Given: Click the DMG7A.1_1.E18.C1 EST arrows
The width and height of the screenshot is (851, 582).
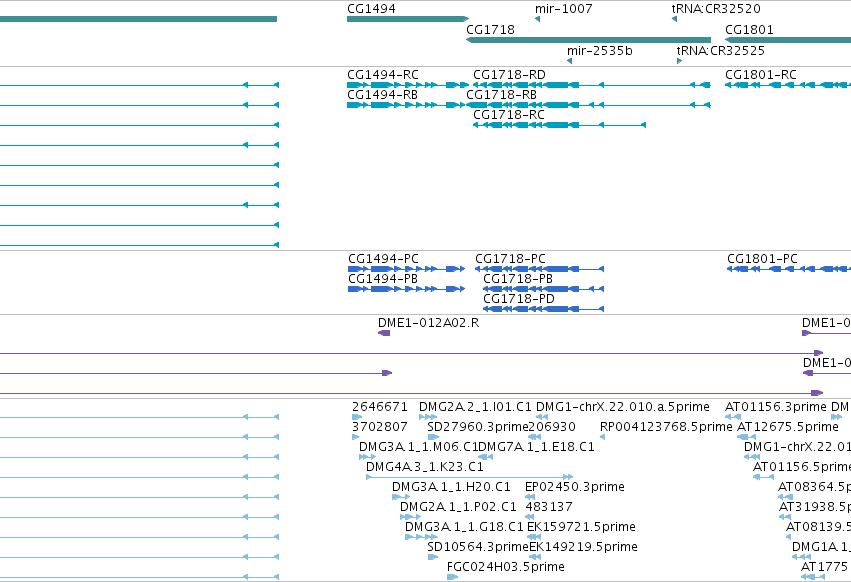Looking at the screenshot, I should coord(485,457).
